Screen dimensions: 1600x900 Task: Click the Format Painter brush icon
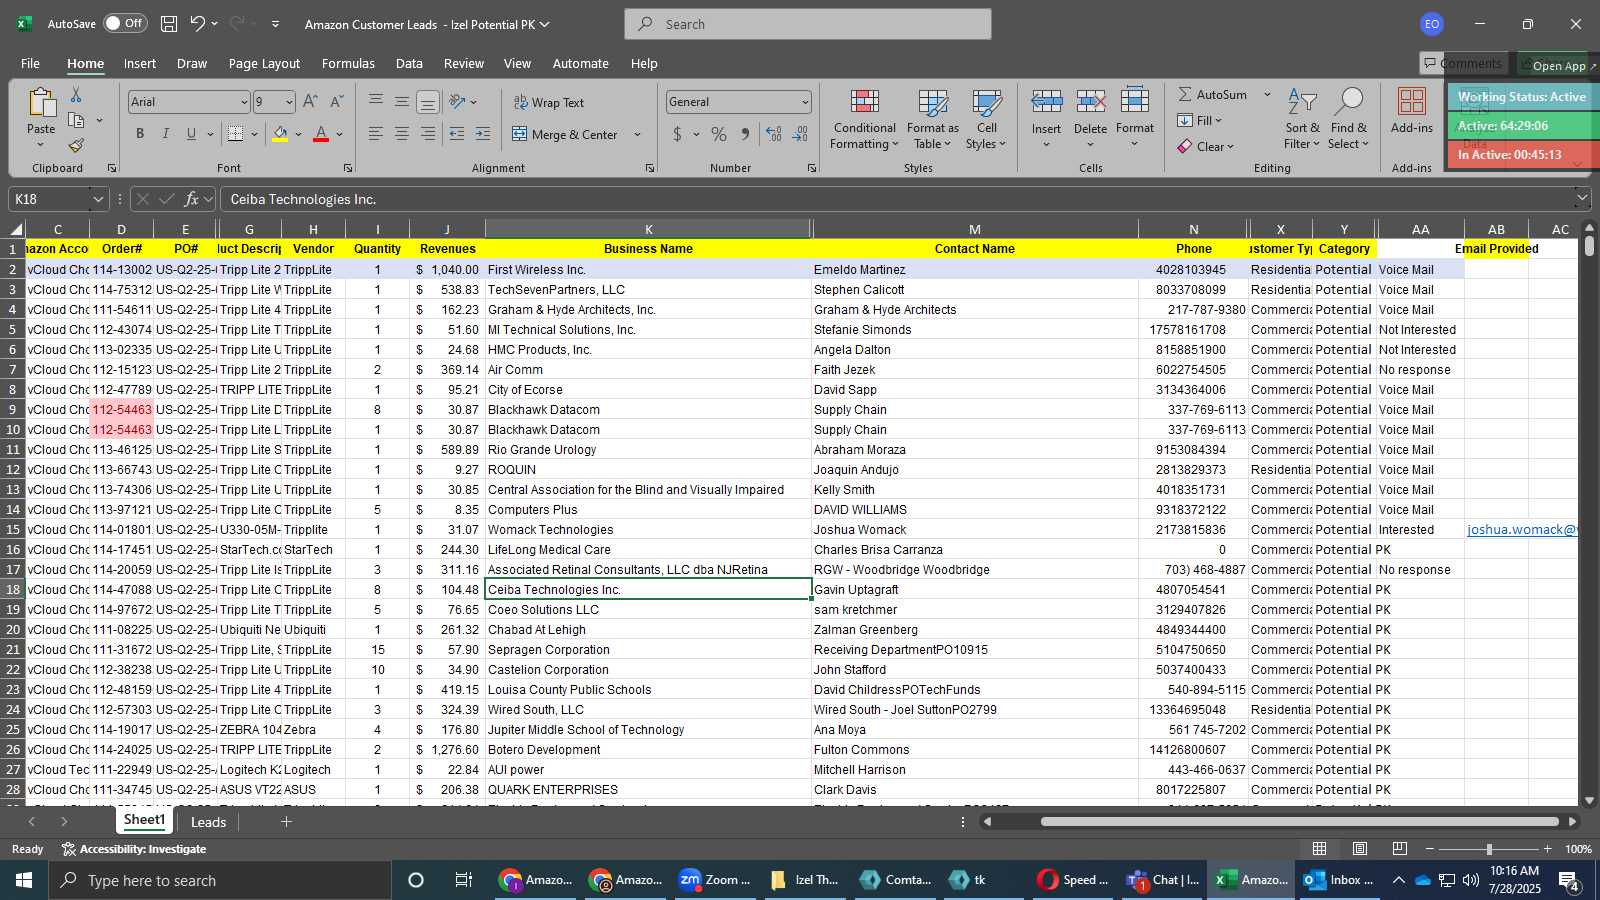point(76,146)
